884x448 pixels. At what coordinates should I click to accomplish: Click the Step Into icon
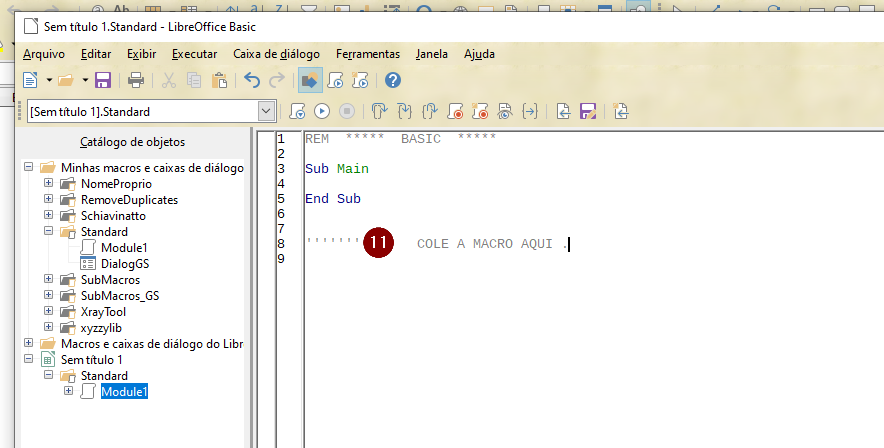click(x=404, y=112)
